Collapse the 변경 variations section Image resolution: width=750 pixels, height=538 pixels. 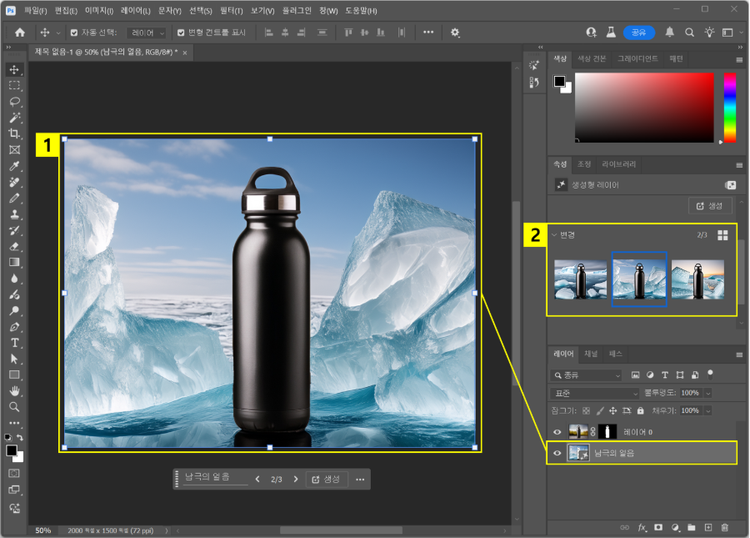(x=555, y=235)
